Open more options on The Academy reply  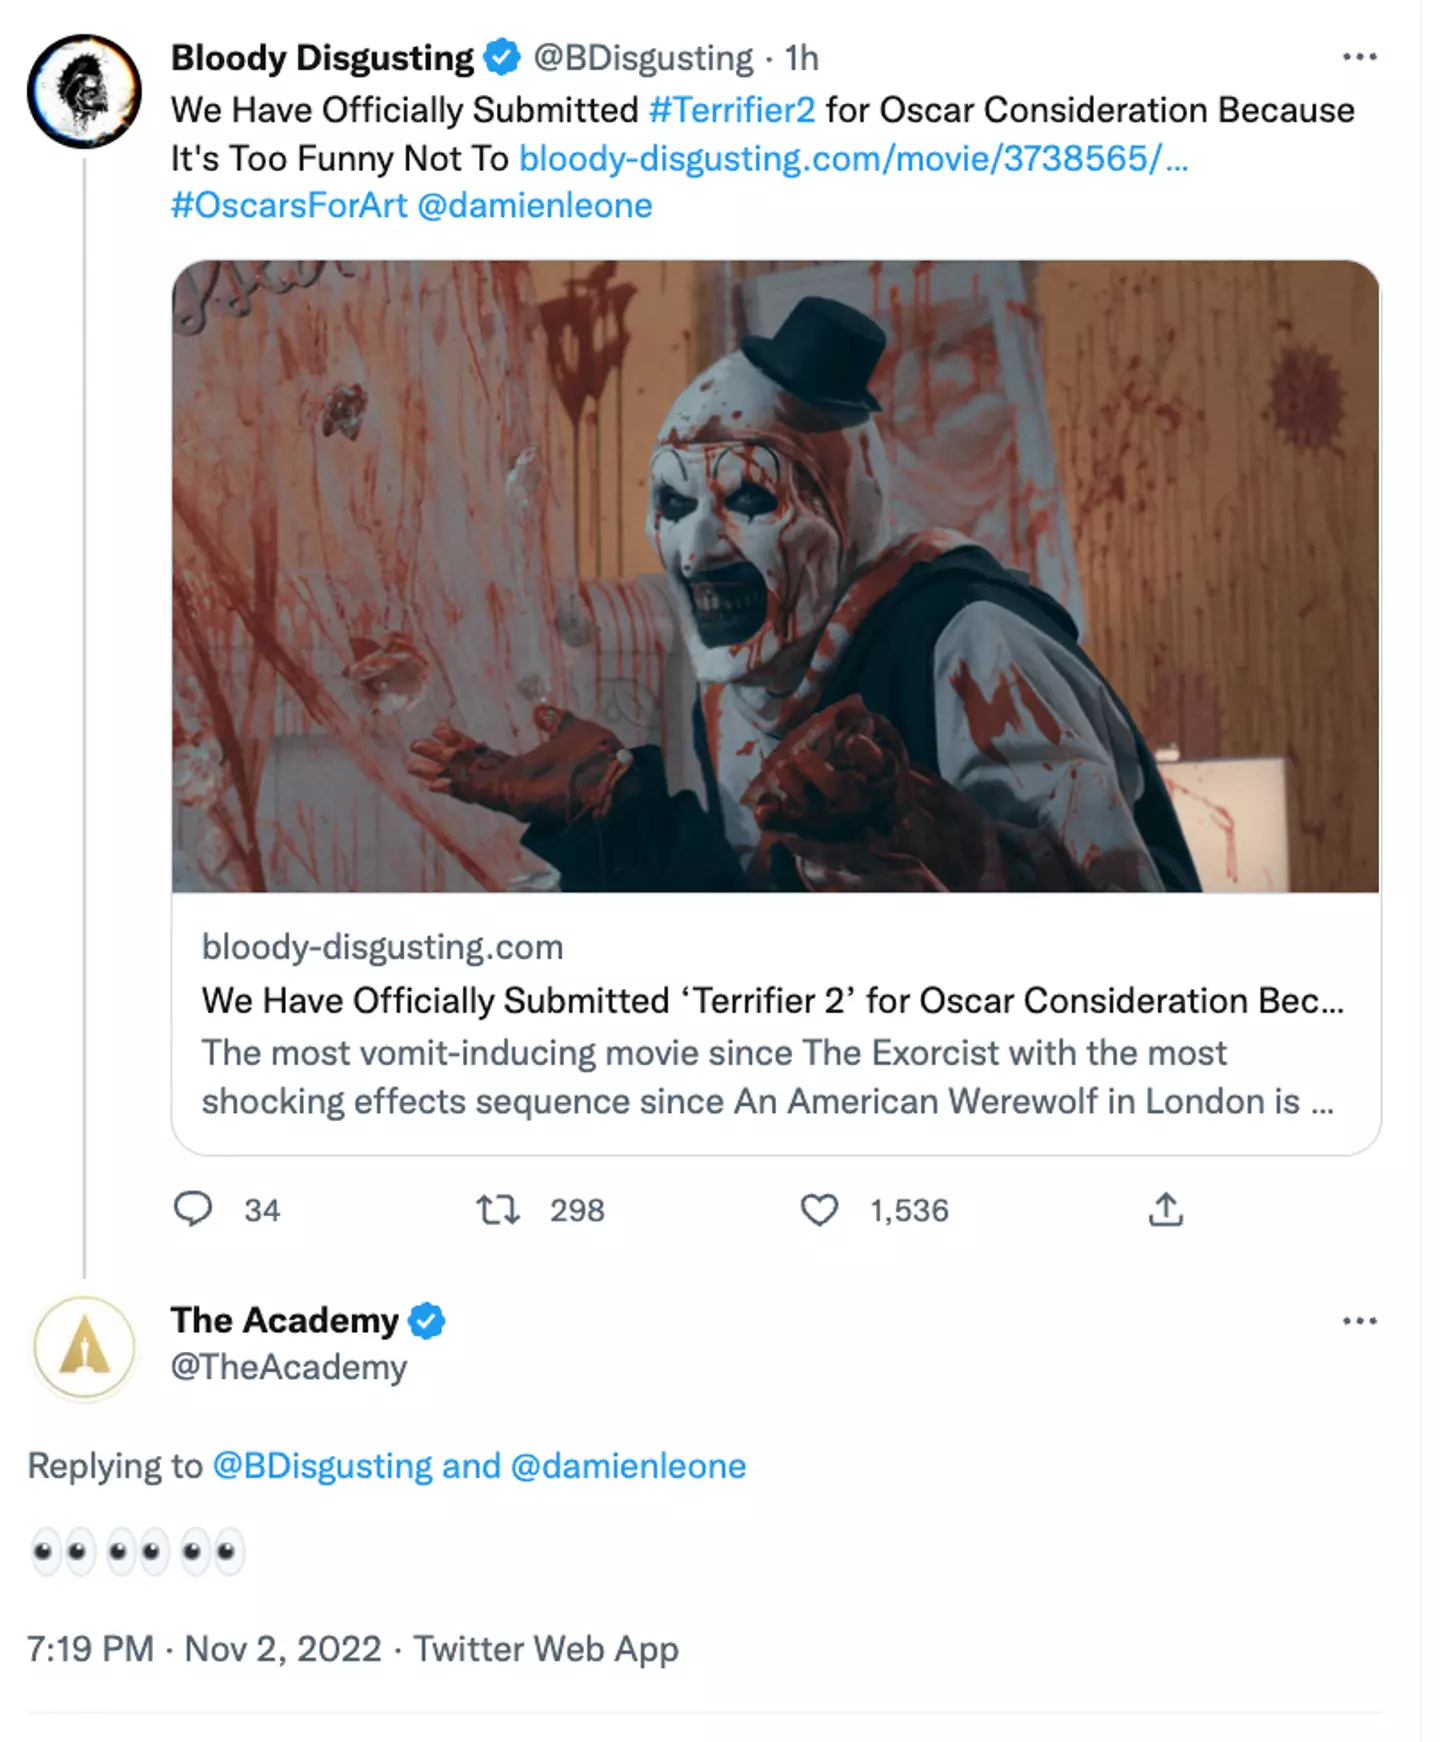[1359, 1321]
